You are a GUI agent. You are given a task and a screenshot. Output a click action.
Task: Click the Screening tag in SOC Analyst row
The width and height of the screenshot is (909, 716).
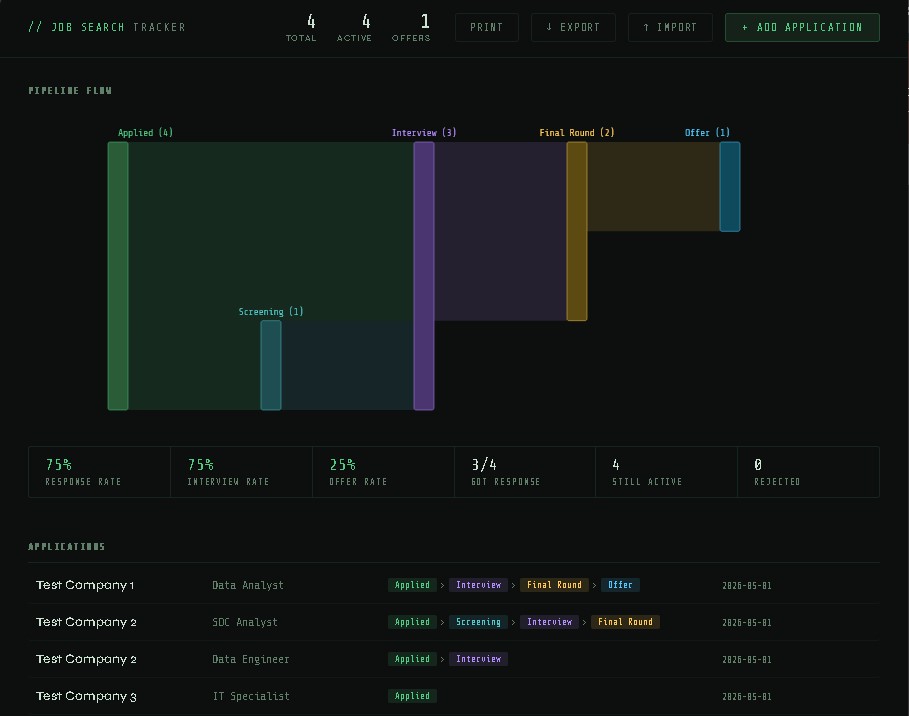(478, 622)
